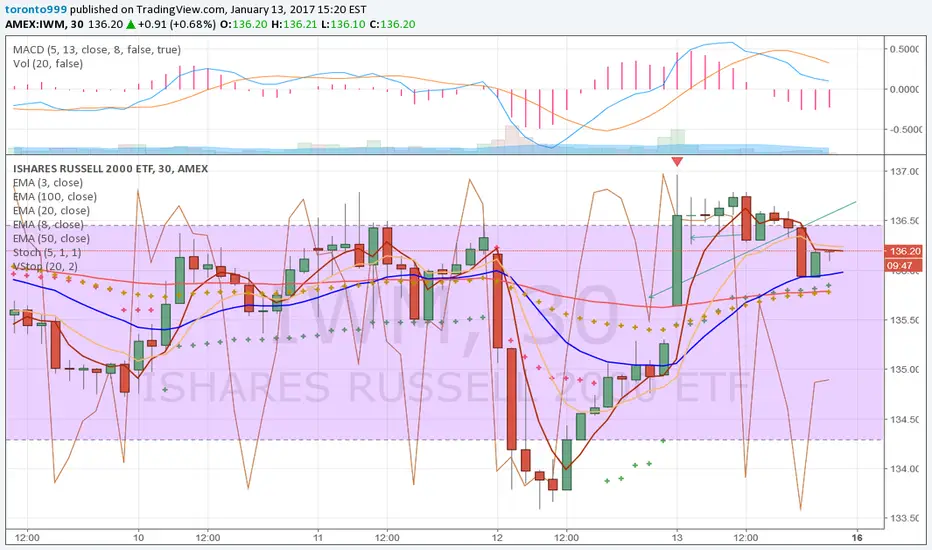932x550 pixels.
Task: Click the 135.00 price axis label
Action: click(x=904, y=369)
